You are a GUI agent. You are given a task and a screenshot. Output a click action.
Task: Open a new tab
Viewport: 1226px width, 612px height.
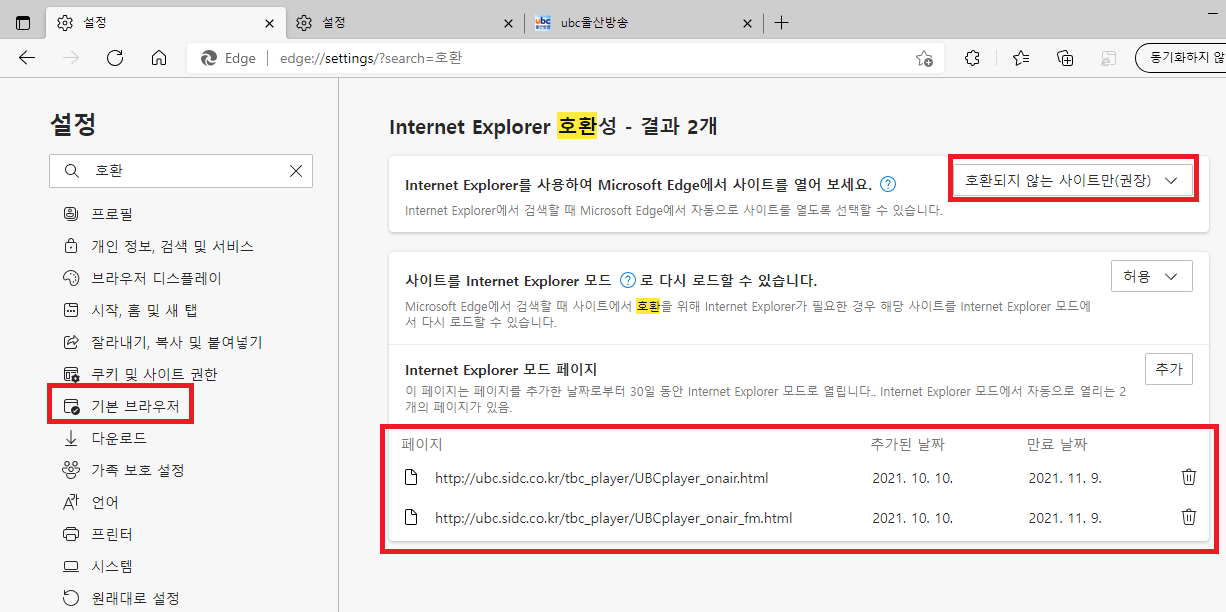click(x=782, y=23)
